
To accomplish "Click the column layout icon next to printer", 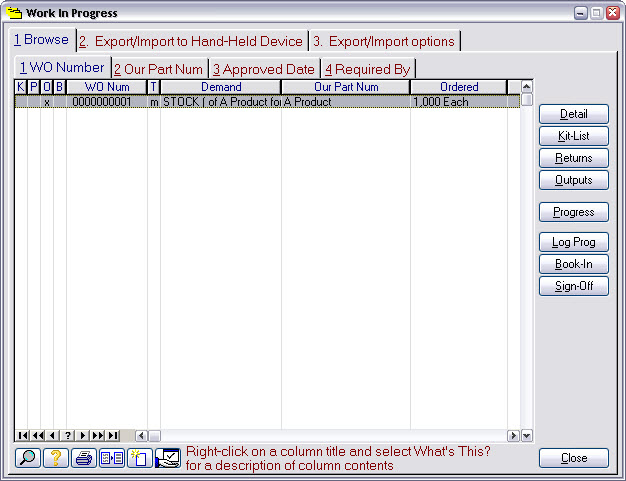I will (x=112, y=457).
